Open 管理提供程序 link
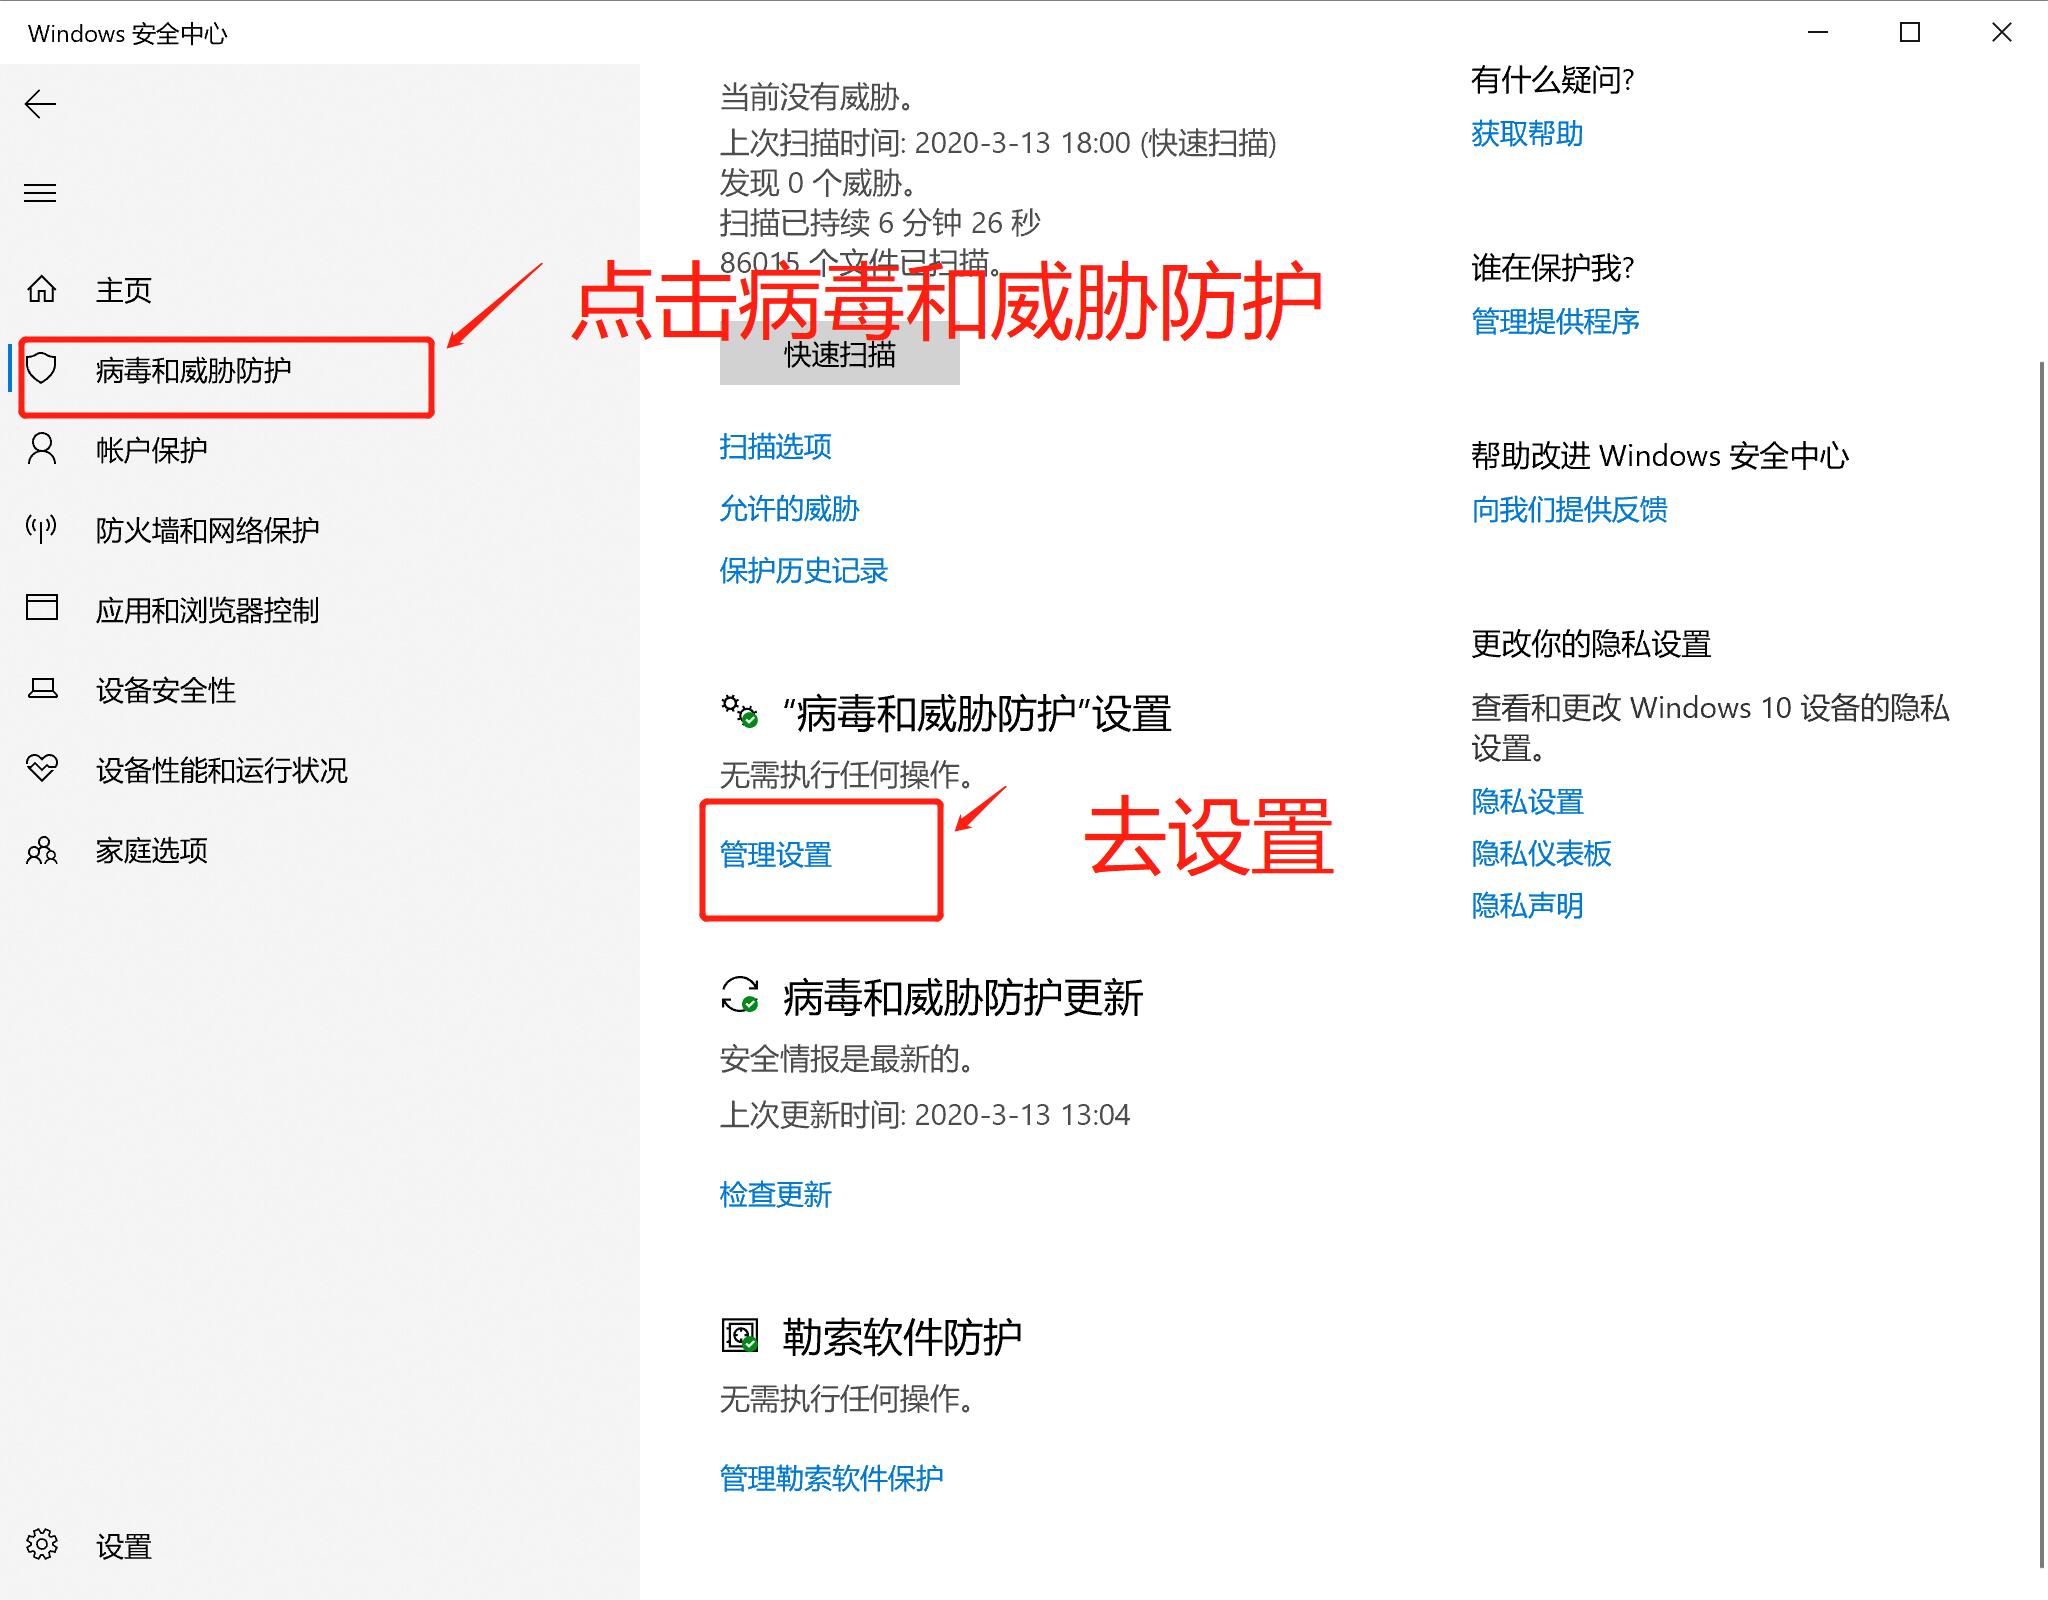Image resolution: width=2048 pixels, height=1600 pixels. (x=1555, y=322)
